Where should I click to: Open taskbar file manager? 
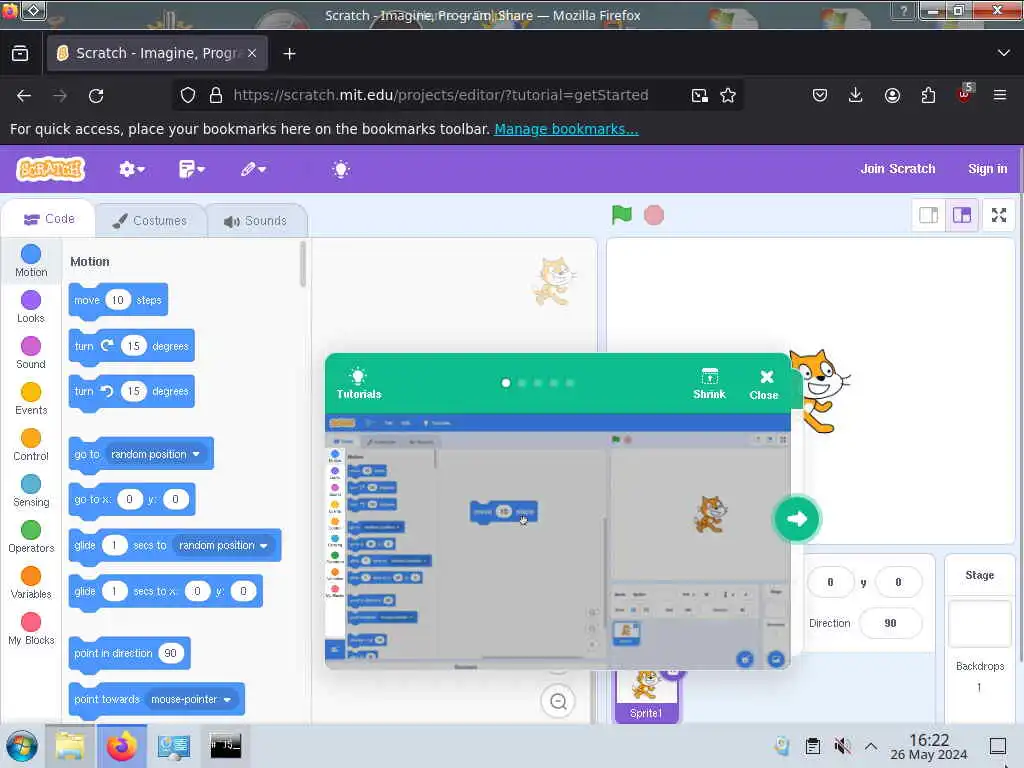click(x=70, y=746)
